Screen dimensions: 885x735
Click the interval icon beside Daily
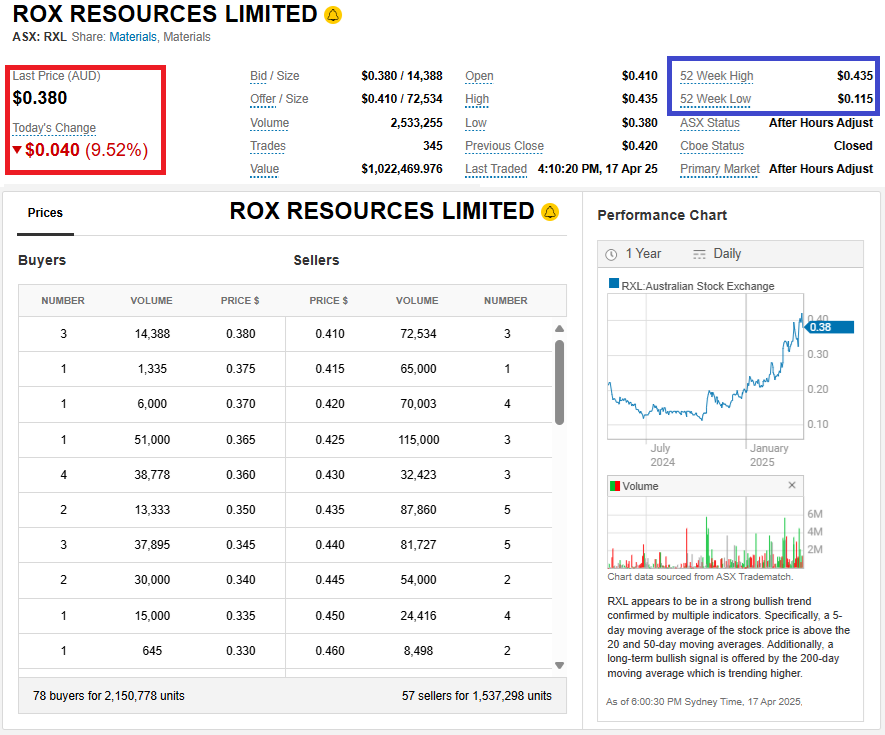699,254
